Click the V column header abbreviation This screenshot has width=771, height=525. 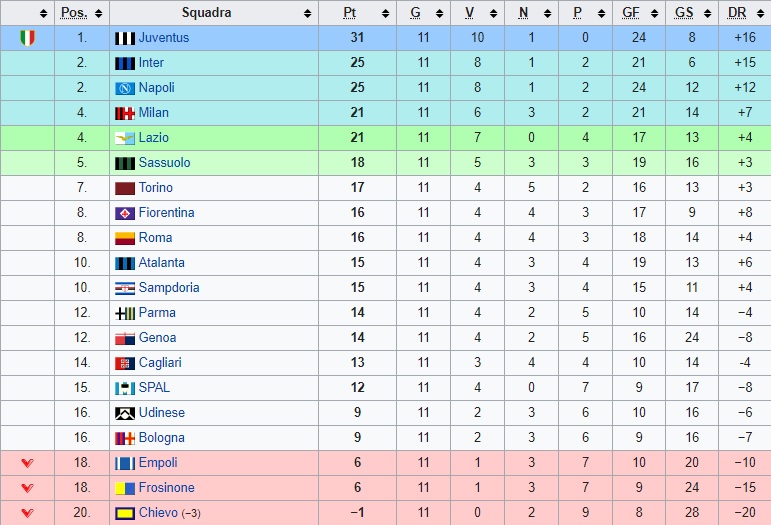[470, 13]
